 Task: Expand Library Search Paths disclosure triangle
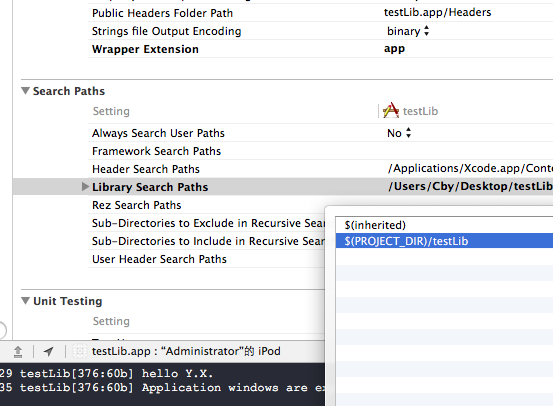point(85,187)
